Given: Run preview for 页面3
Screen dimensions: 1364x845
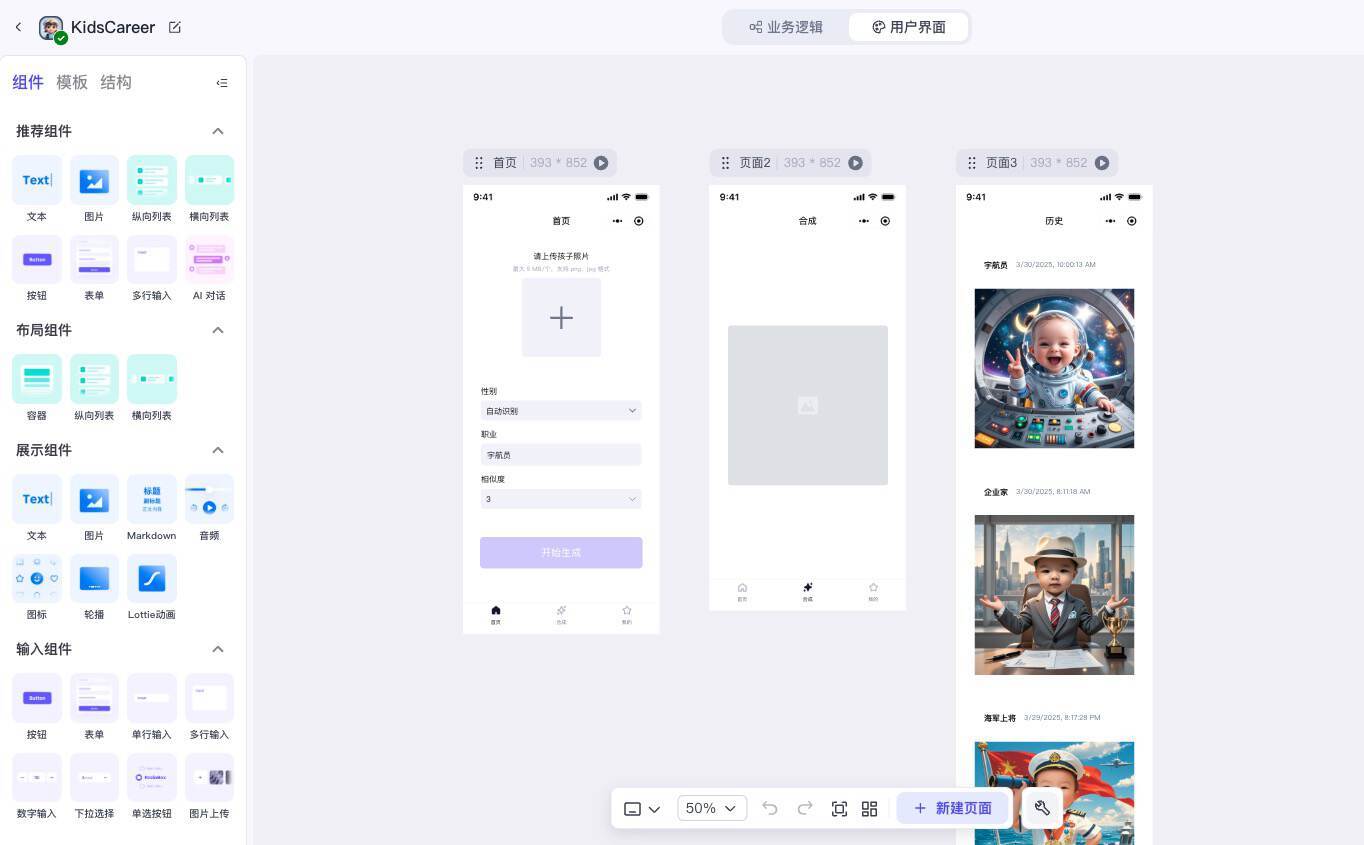Looking at the screenshot, I should (1103, 162).
